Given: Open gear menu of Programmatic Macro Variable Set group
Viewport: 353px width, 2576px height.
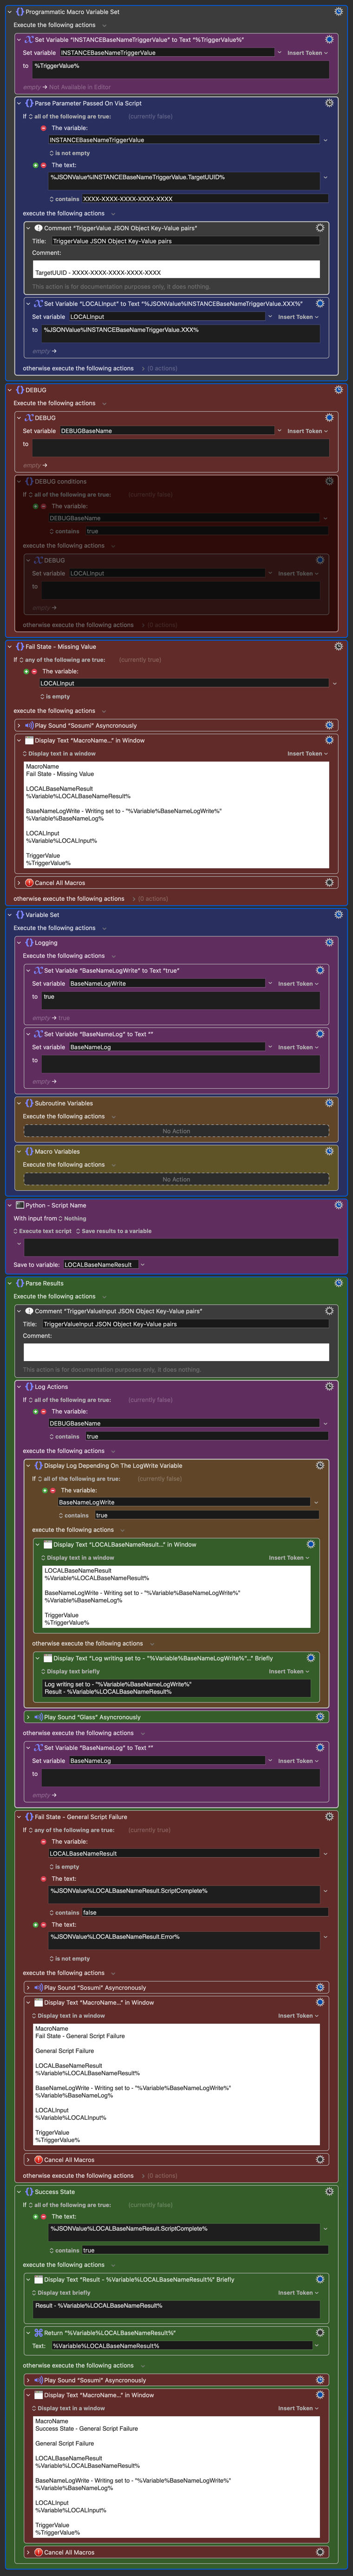Looking at the screenshot, I should coord(338,12).
